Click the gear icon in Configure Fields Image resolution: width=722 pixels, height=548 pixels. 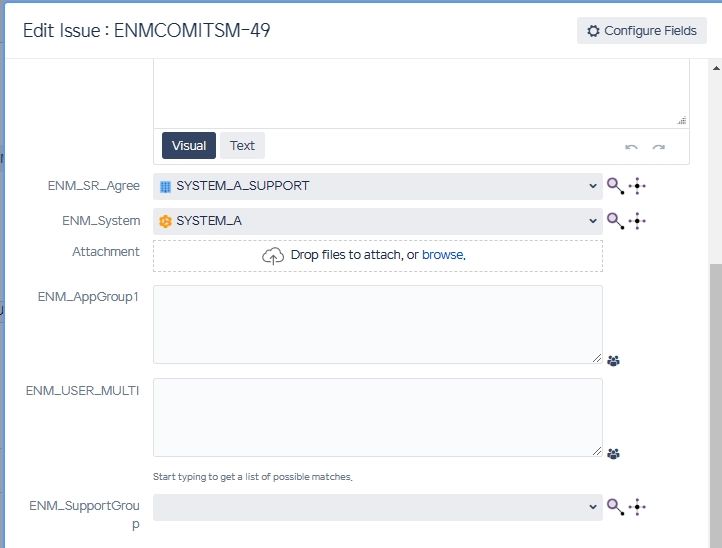tap(593, 31)
